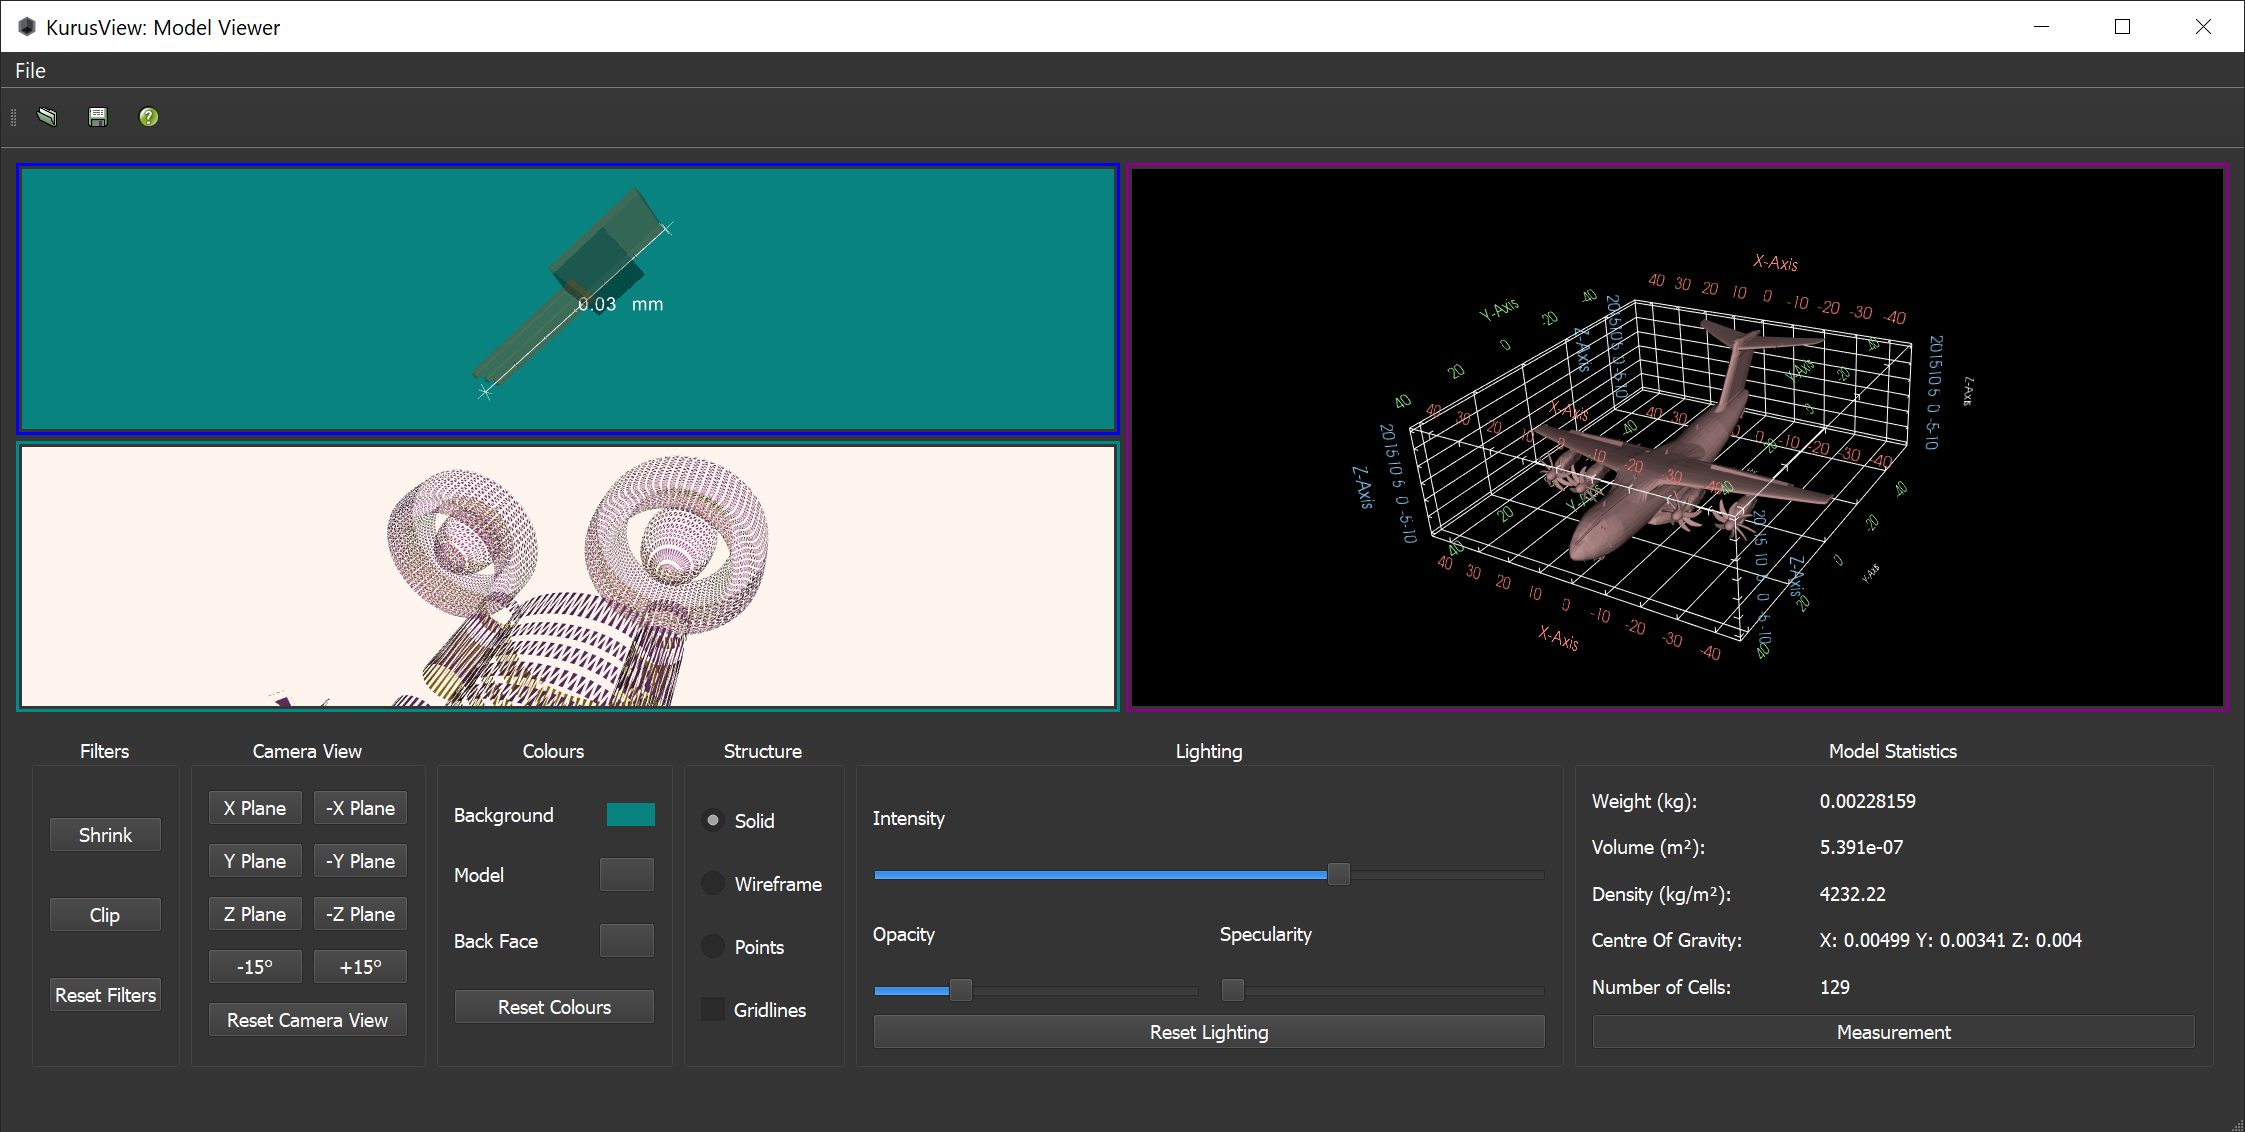Enable the Gridlines checkbox

point(712,1009)
